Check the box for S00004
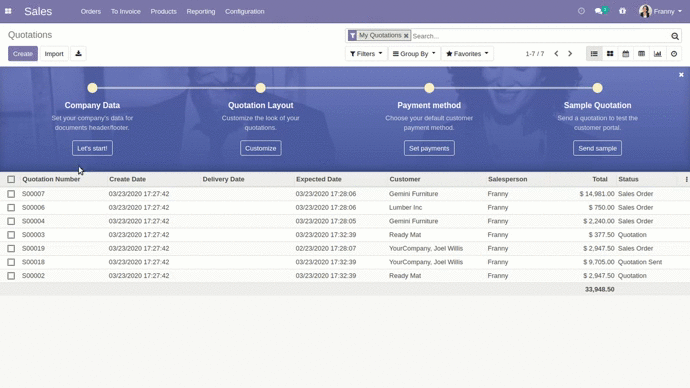 pyautogui.click(x=11, y=221)
